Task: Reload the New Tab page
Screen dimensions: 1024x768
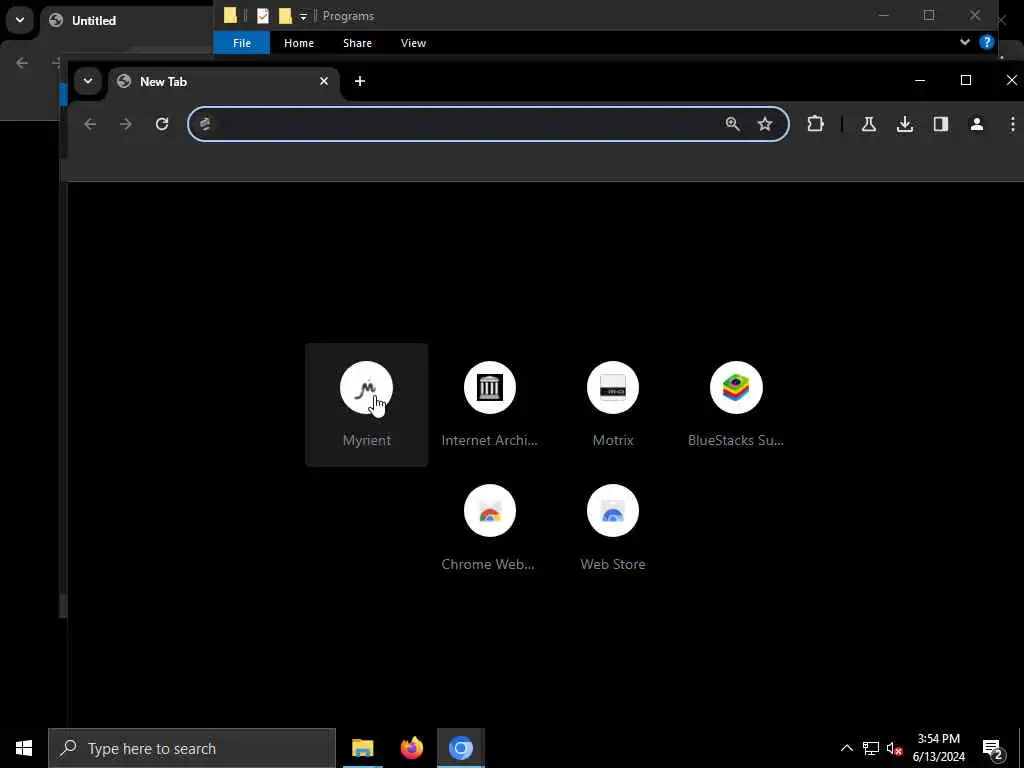Action: 162,124
